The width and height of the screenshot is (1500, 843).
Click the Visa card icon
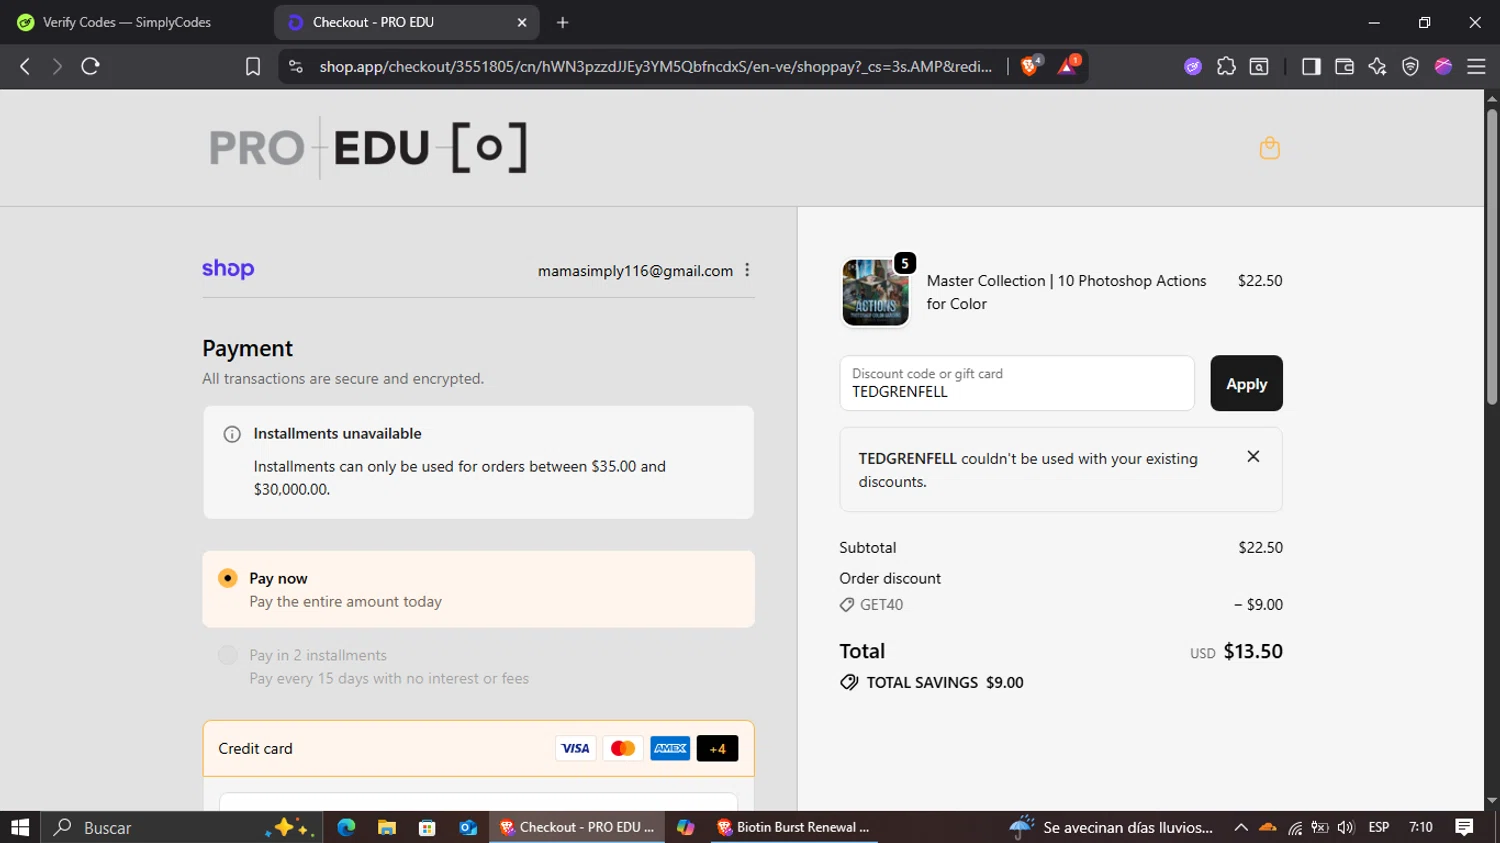tap(575, 748)
